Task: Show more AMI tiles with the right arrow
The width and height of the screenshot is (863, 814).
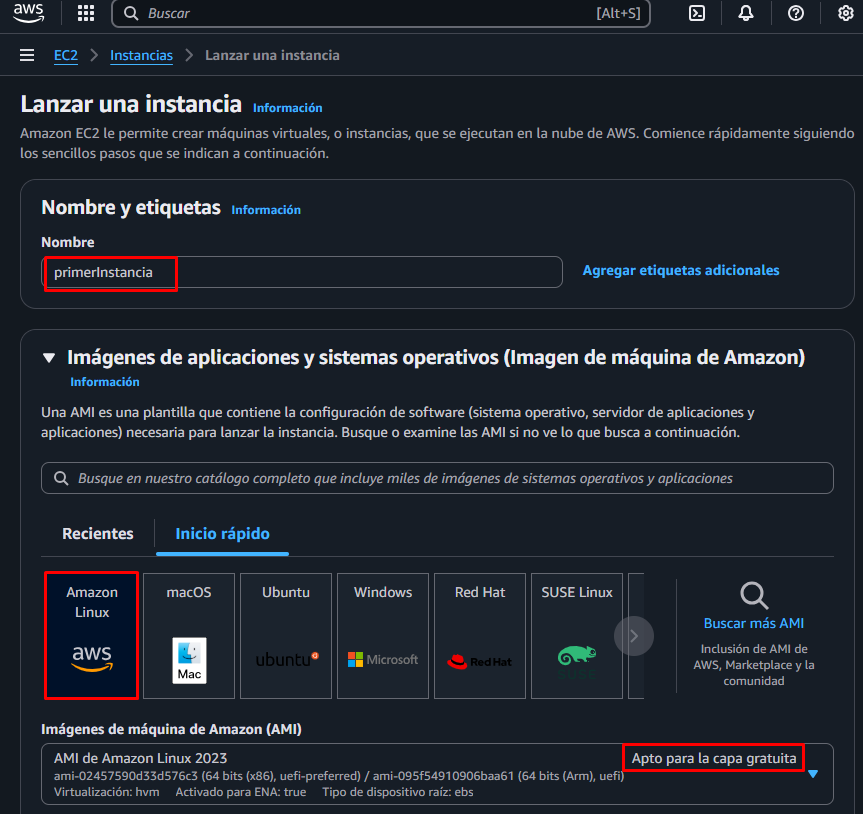Action: coord(634,636)
